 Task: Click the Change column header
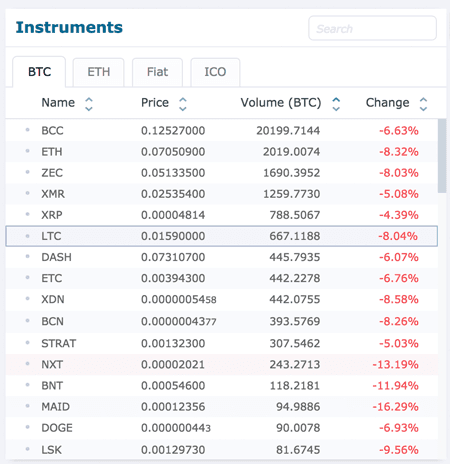coord(388,103)
